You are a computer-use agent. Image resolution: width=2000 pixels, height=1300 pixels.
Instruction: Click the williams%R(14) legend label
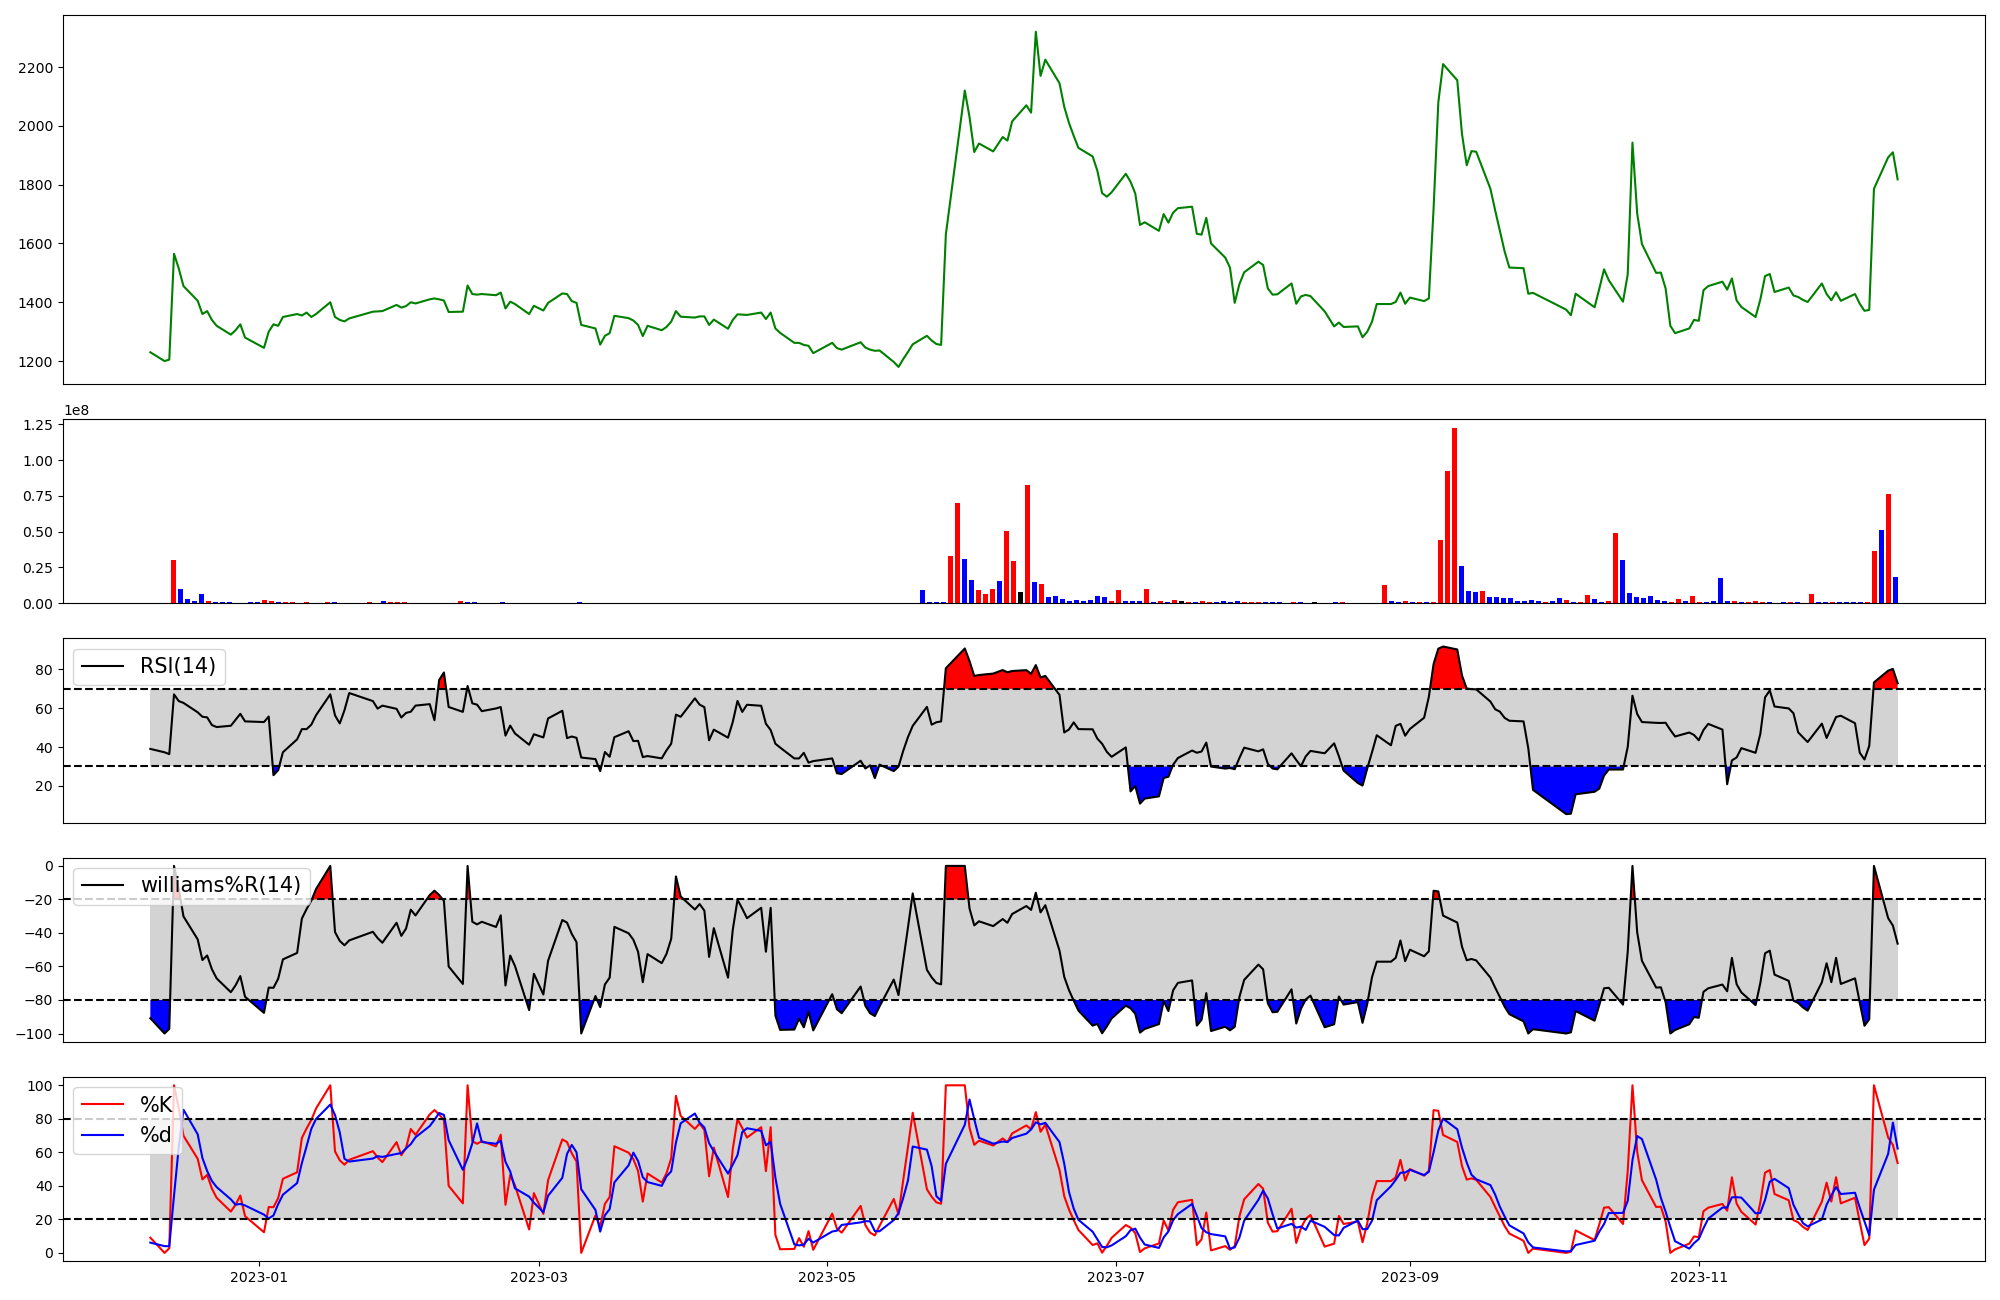click(220, 885)
